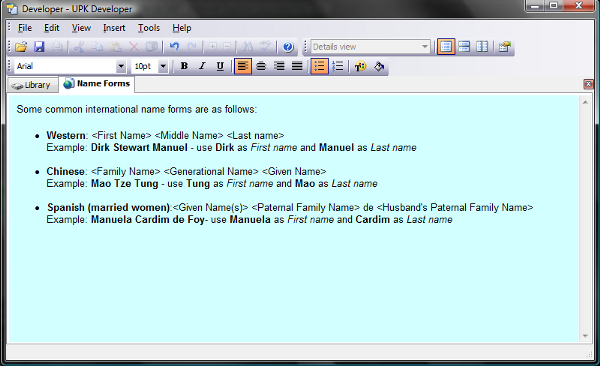Toggle Justify alignment button
Viewport: 600px width, 366px height.
coord(297,66)
